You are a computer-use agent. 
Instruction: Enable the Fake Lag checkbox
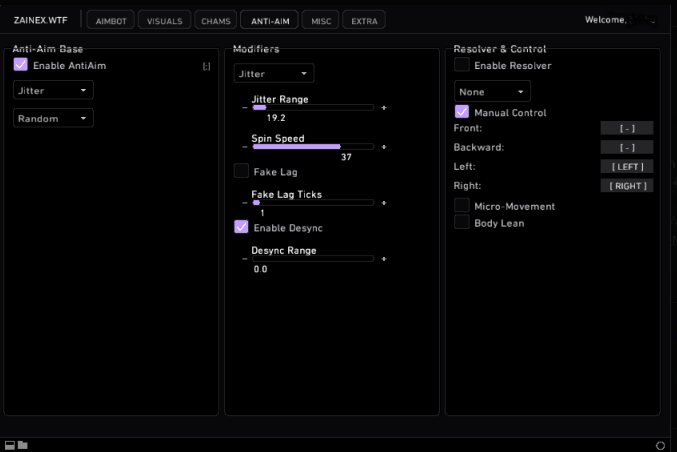point(241,171)
